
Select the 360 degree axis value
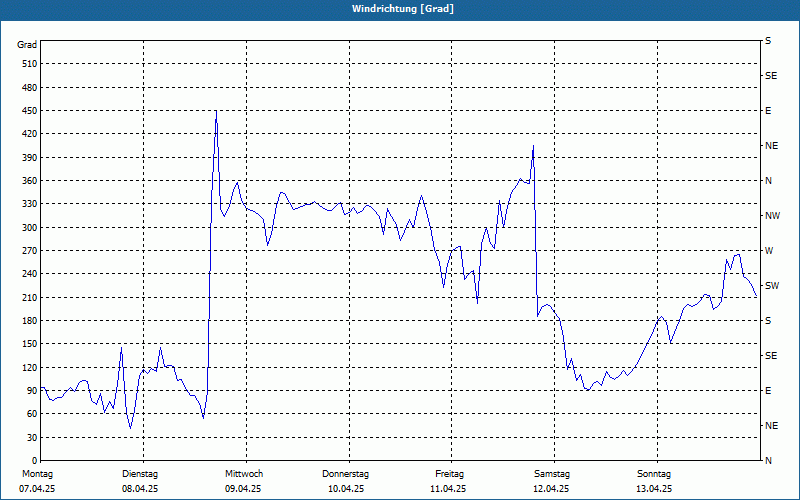point(28,181)
